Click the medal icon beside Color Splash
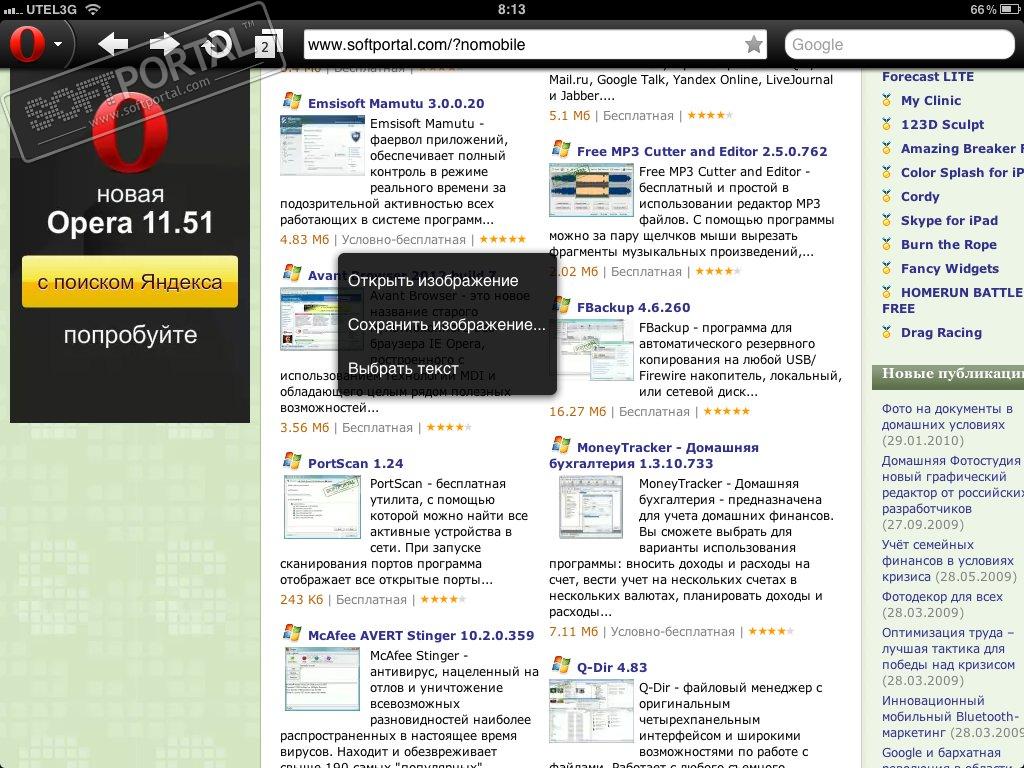 886,172
